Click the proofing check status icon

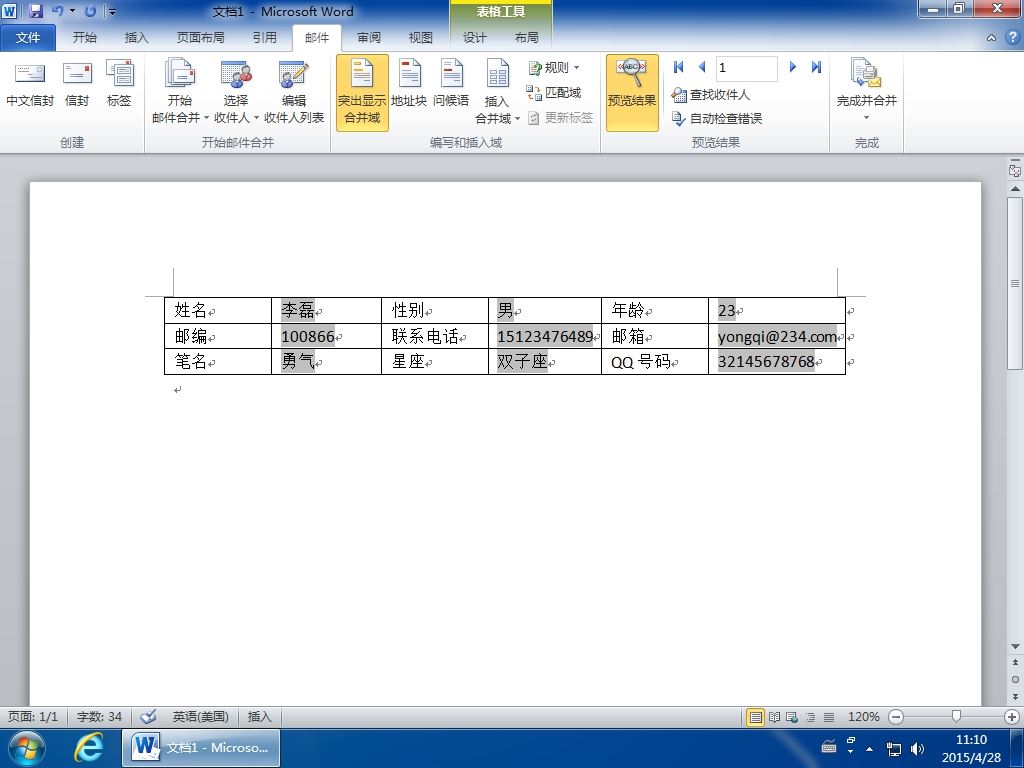click(149, 716)
